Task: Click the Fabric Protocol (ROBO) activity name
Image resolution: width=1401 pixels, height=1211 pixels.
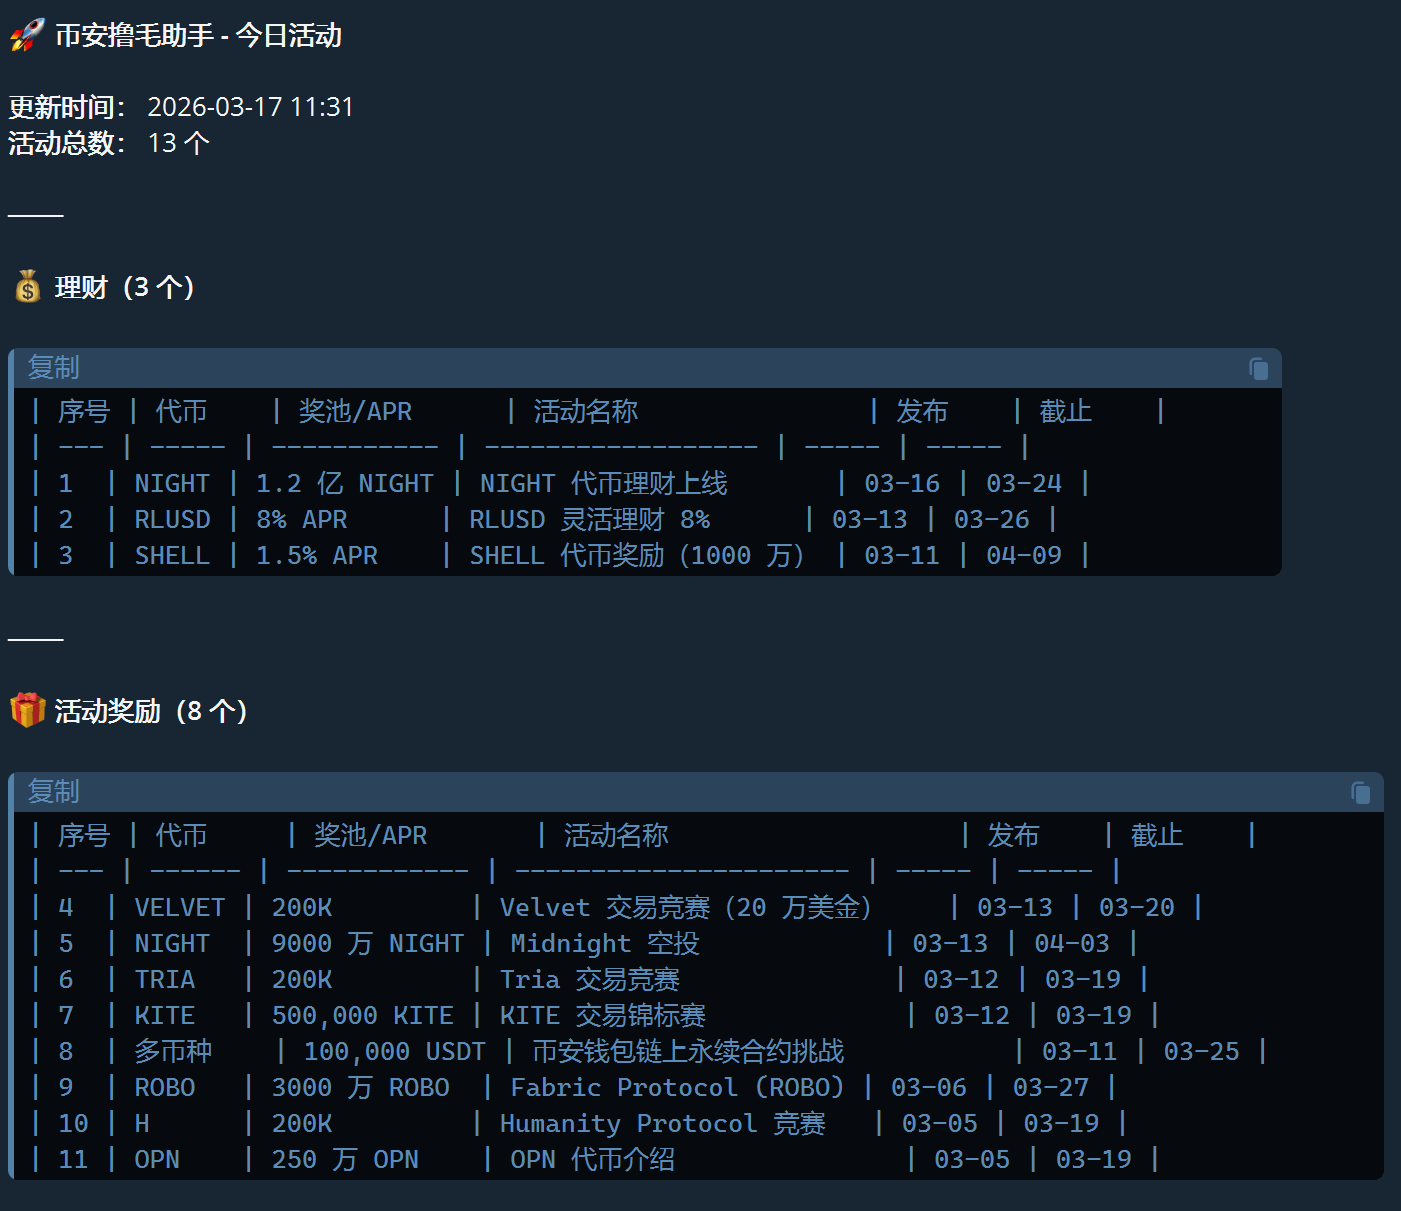Action: click(678, 1088)
